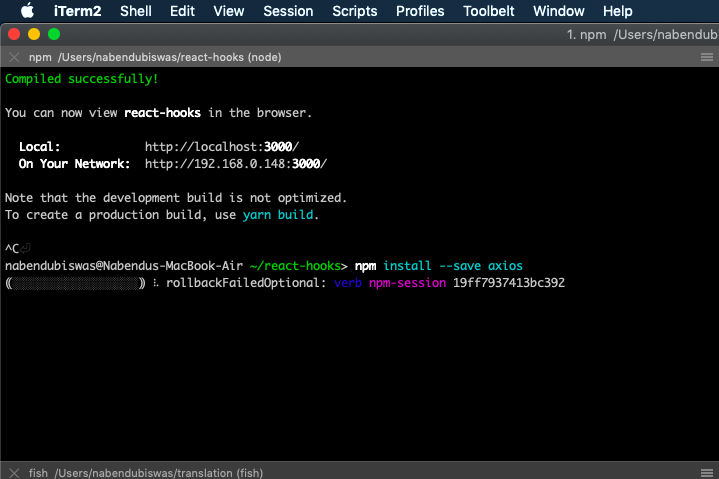Open the Help menu
The height and width of the screenshot is (479, 719).
617,11
